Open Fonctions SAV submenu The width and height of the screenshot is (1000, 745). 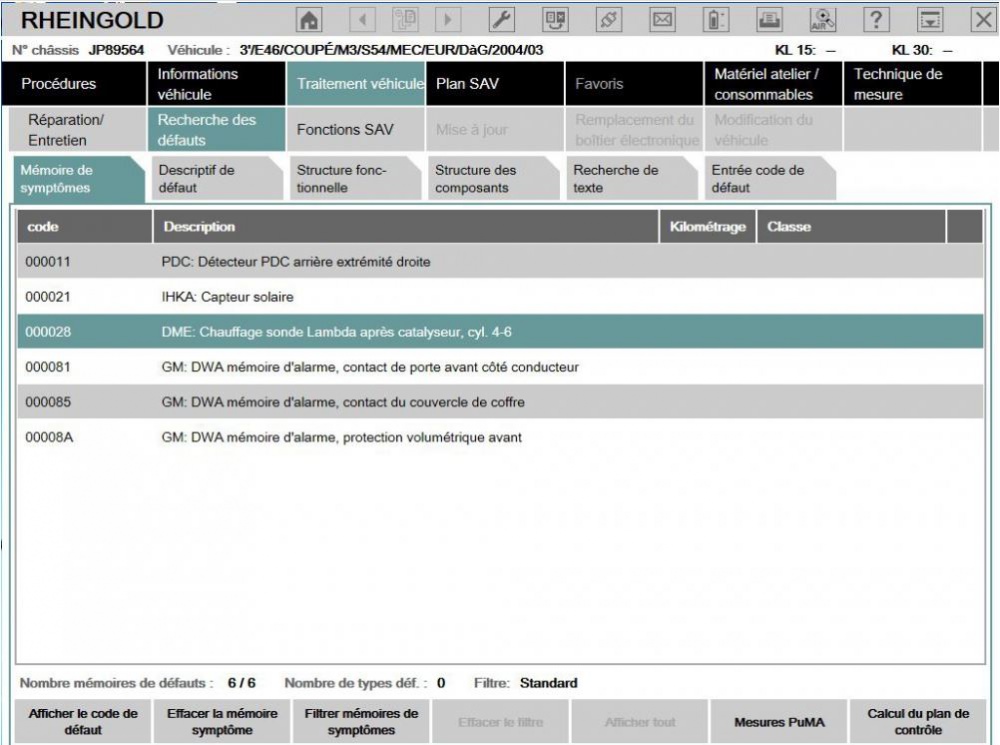click(x=356, y=129)
